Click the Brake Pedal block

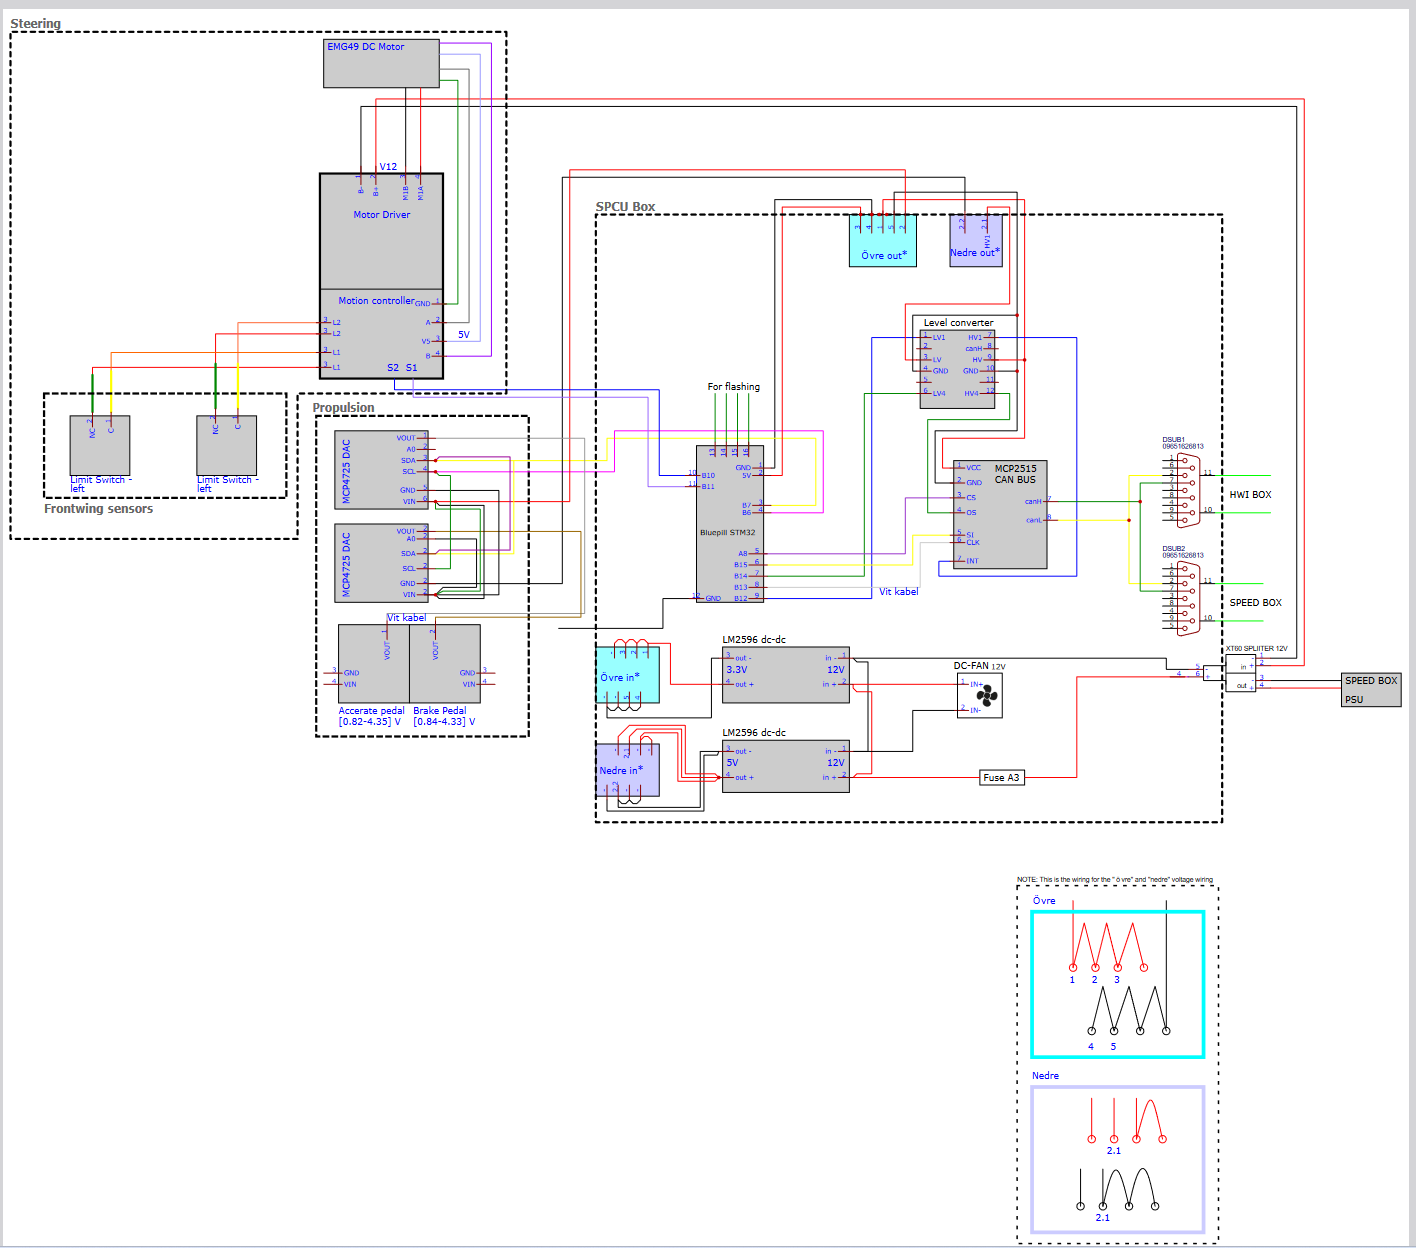pyautogui.click(x=445, y=664)
